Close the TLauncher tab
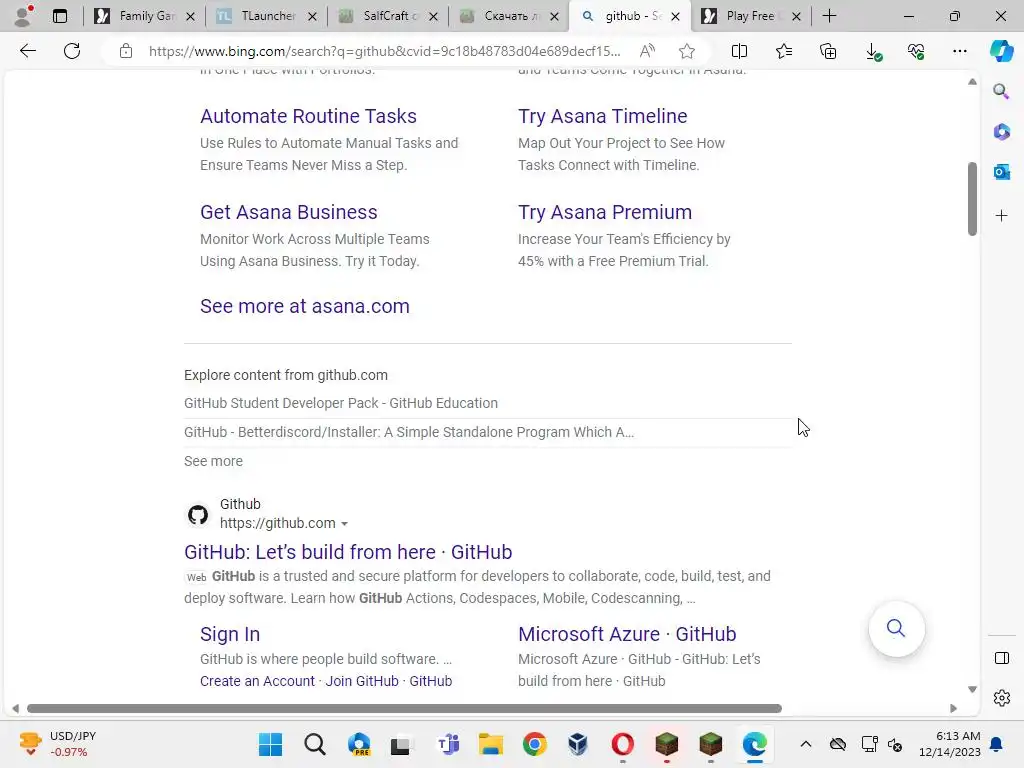 tap(312, 16)
